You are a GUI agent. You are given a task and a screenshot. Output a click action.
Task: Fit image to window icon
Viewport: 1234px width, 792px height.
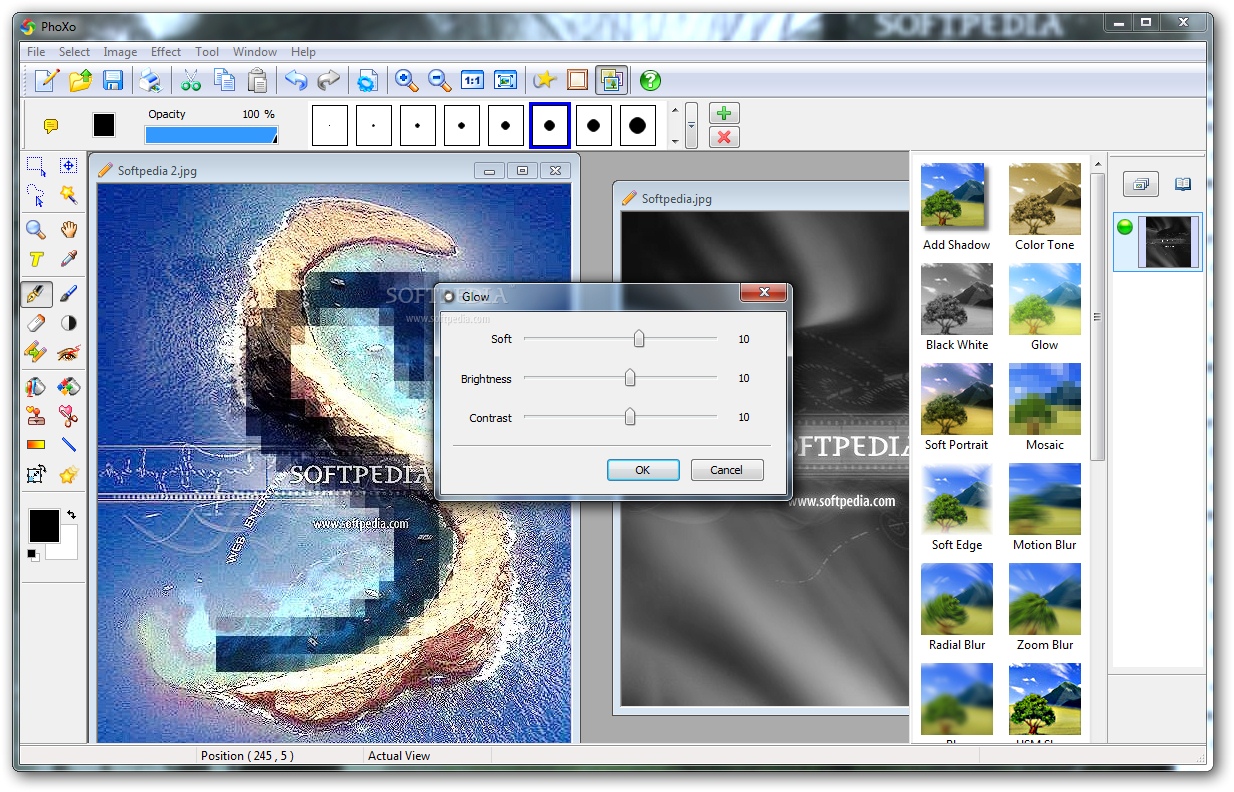505,80
